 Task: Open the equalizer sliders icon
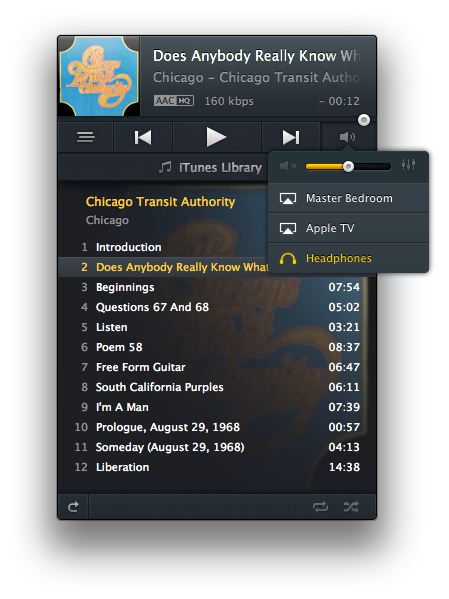point(408,165)
